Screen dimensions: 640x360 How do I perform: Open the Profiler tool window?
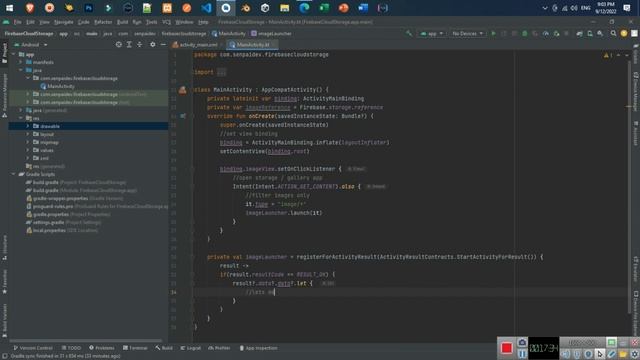(219, 348)
